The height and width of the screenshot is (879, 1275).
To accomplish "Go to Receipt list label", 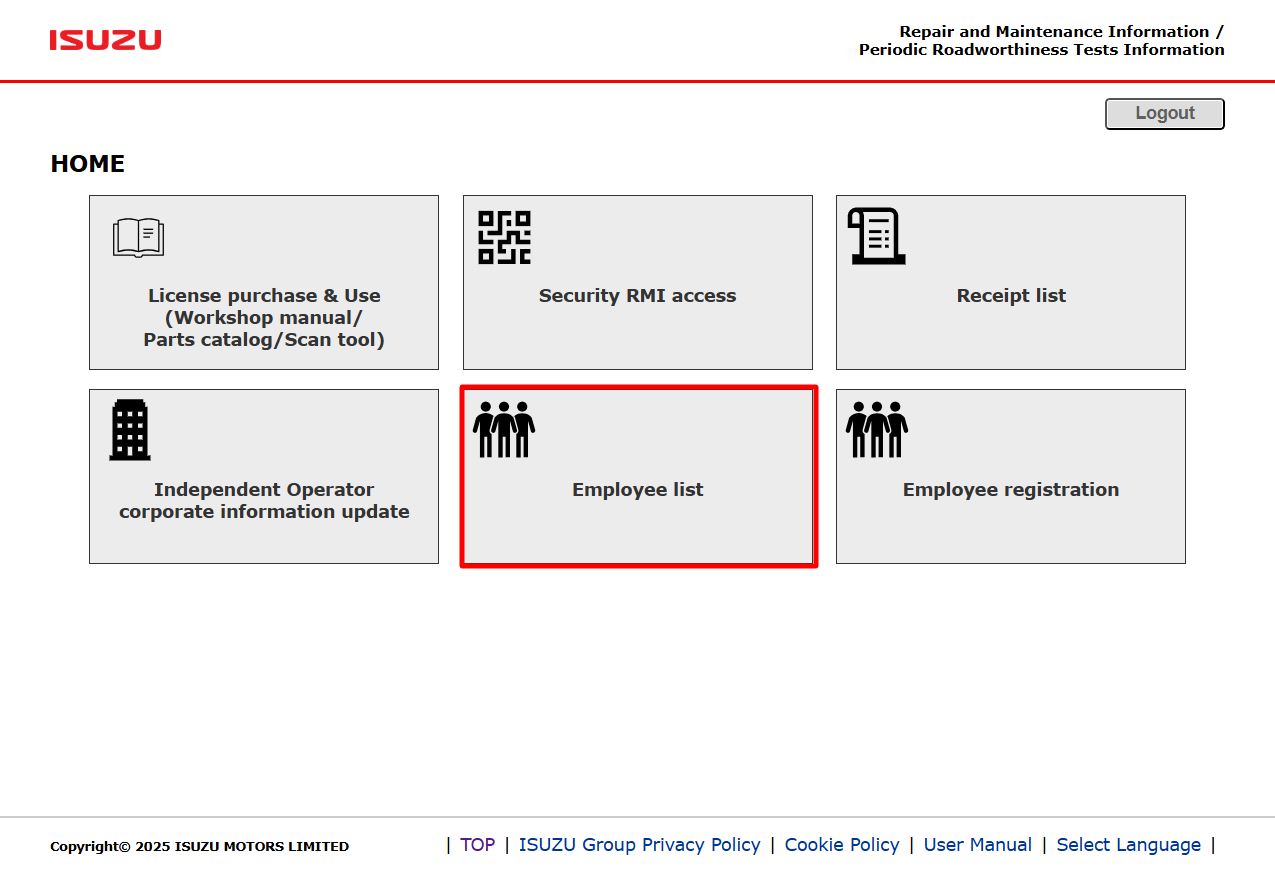I will [1011, 296].
